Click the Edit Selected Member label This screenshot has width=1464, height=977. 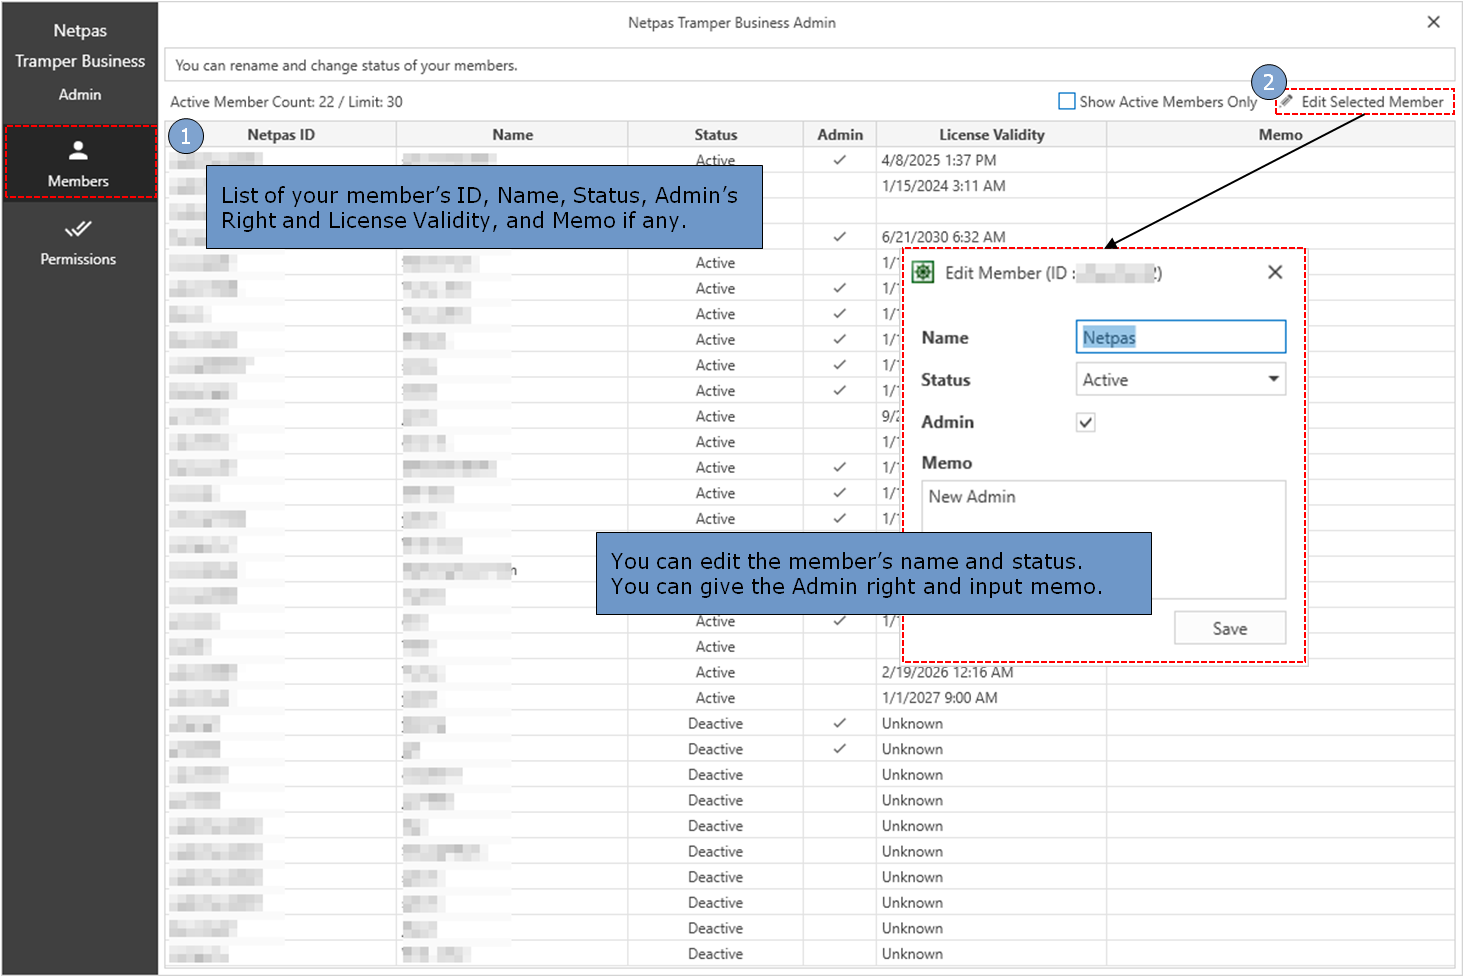(1372, 102)
